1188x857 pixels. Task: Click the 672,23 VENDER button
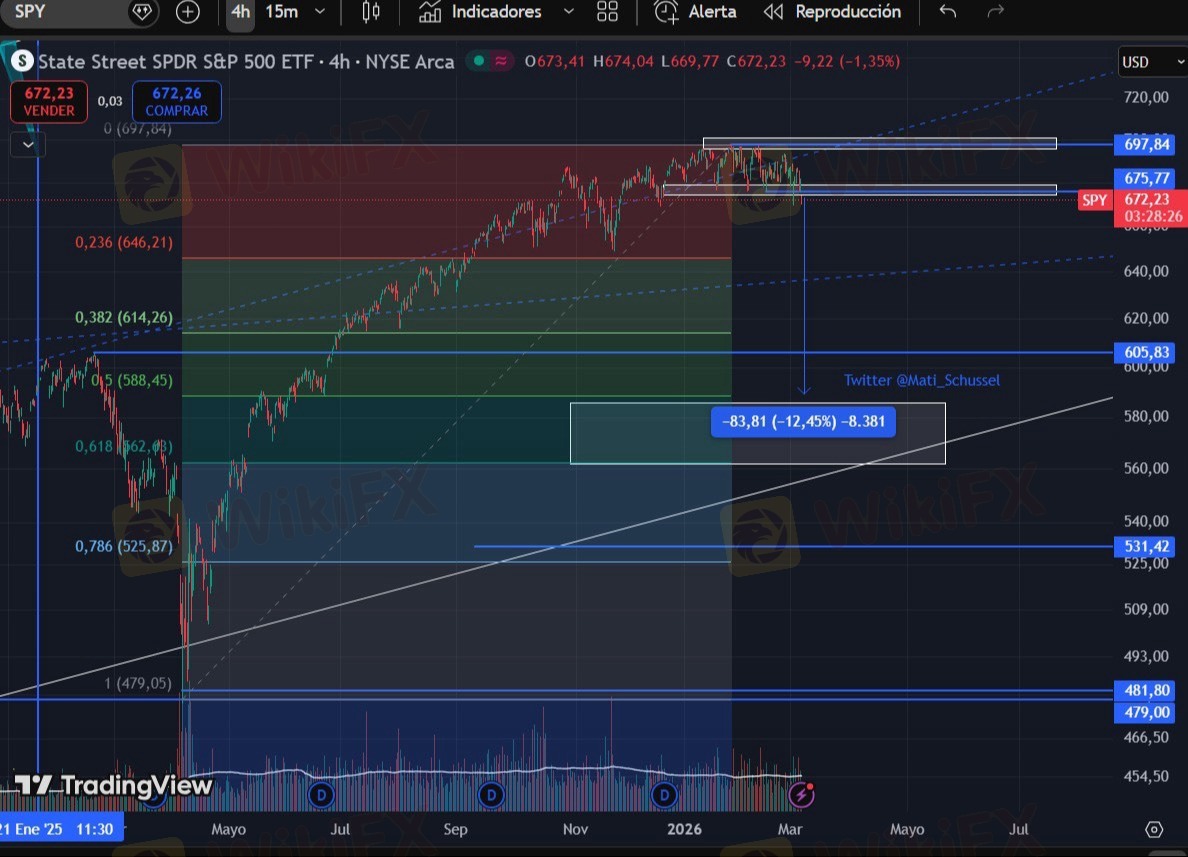tap(49, 102)
